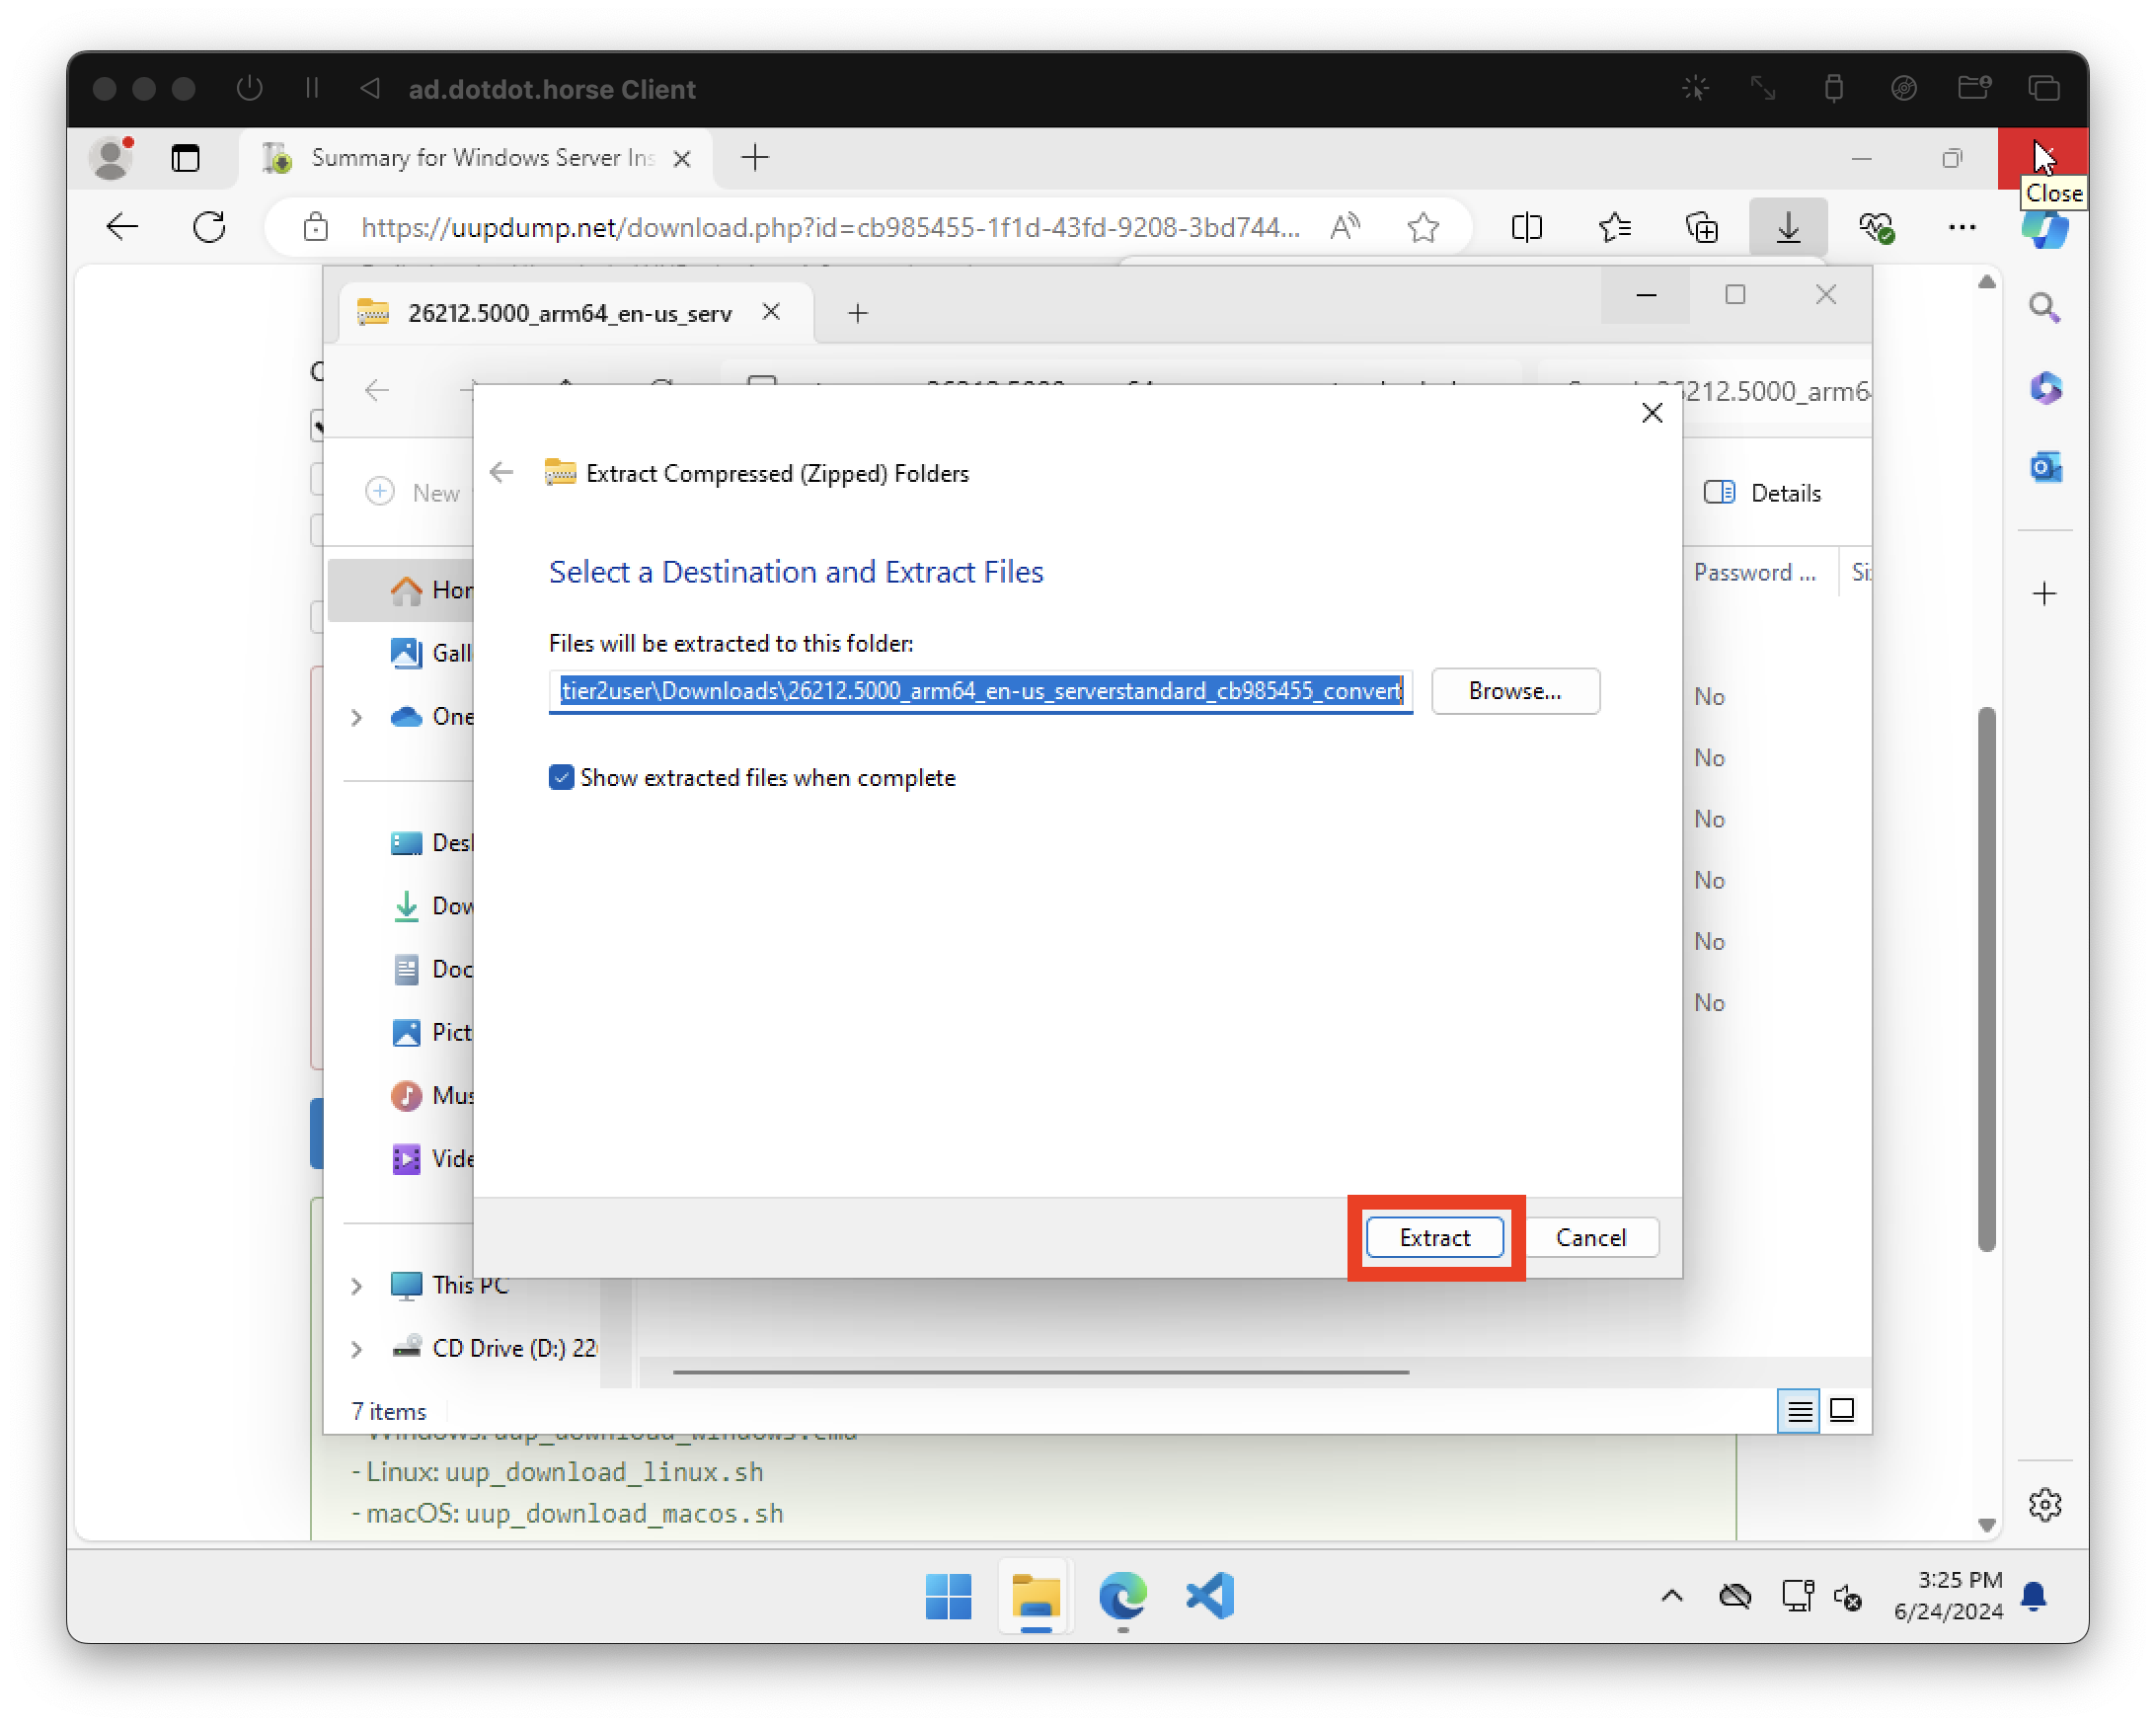Screen dimensions: 2156x1726
Task: Expand the This PC tree node
Action: (356, 1286)
